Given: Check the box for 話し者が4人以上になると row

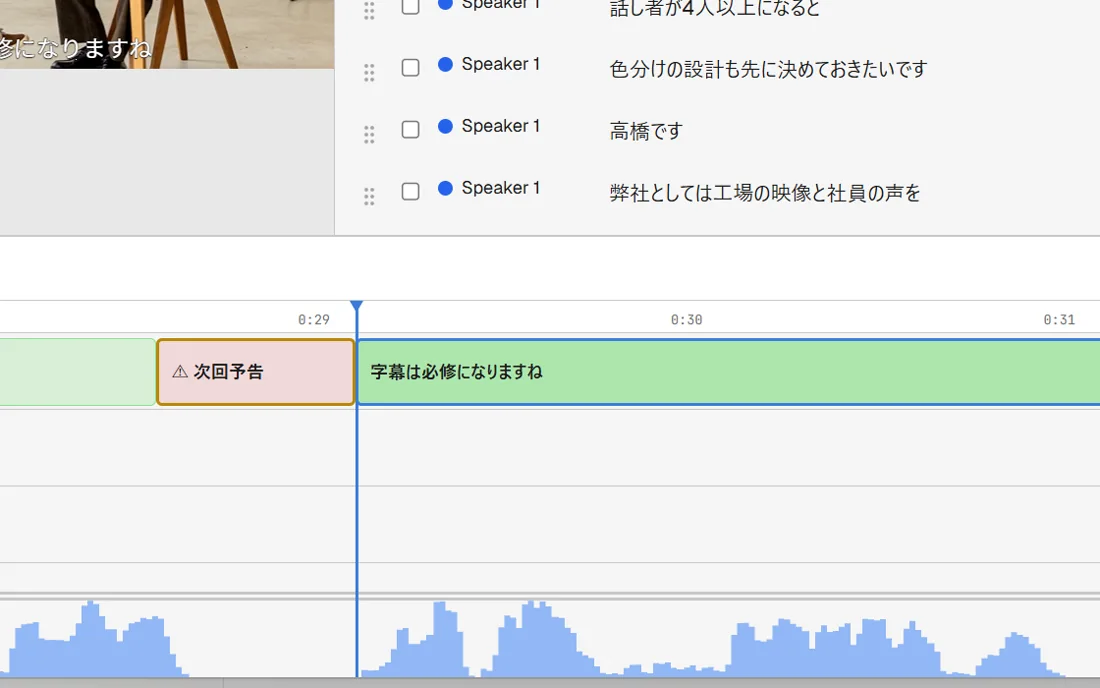Looking at the screenshot, I should pos(410,6).
